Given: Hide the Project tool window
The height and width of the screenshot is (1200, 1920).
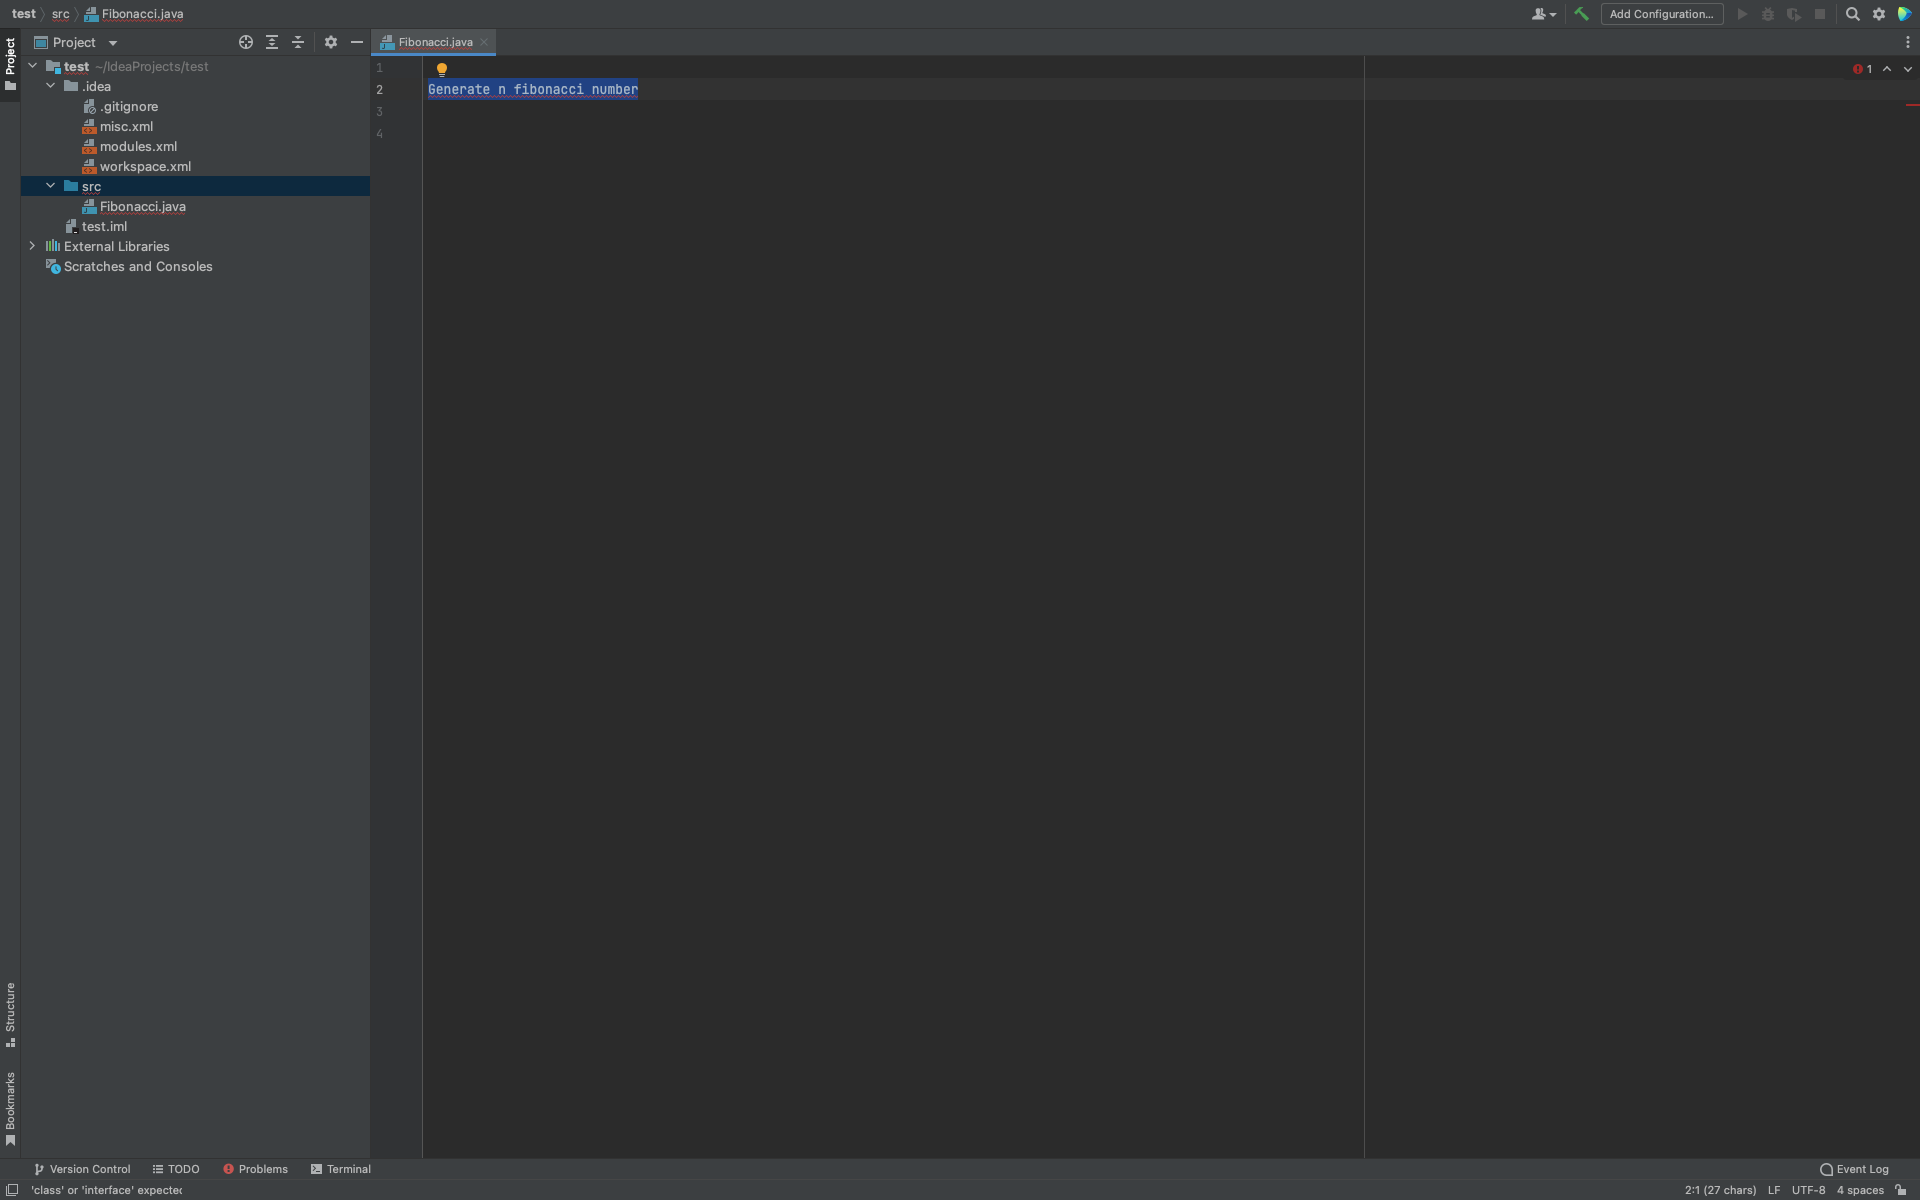Looking at the screenshot, I should click(x=357, y=42).
